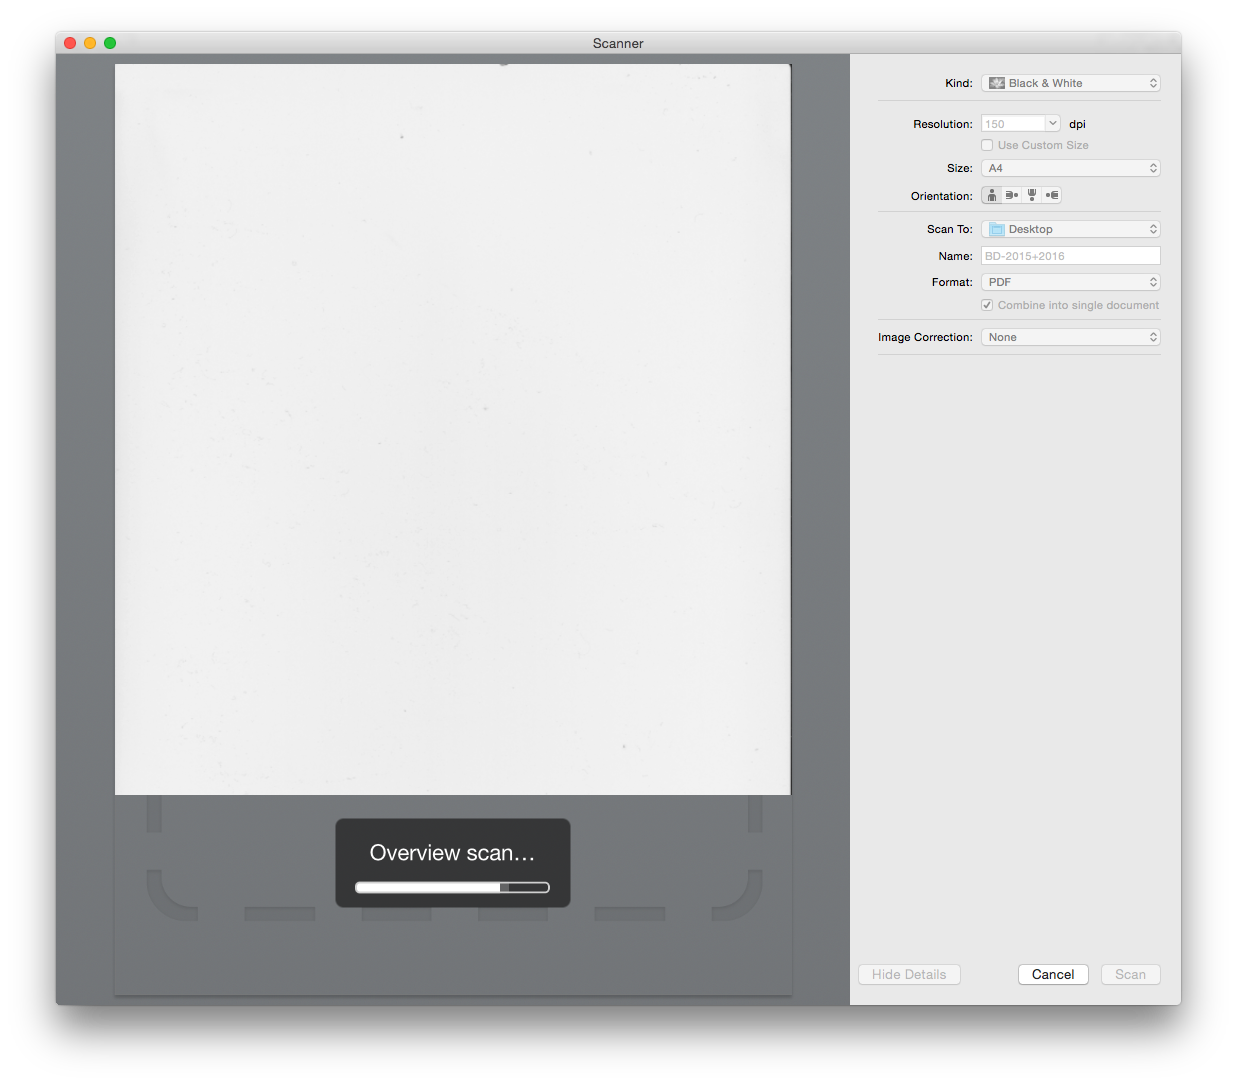Pick the upside-down orientation icon
This screenshot has height=1085, width=1237.
[1032, 196]
